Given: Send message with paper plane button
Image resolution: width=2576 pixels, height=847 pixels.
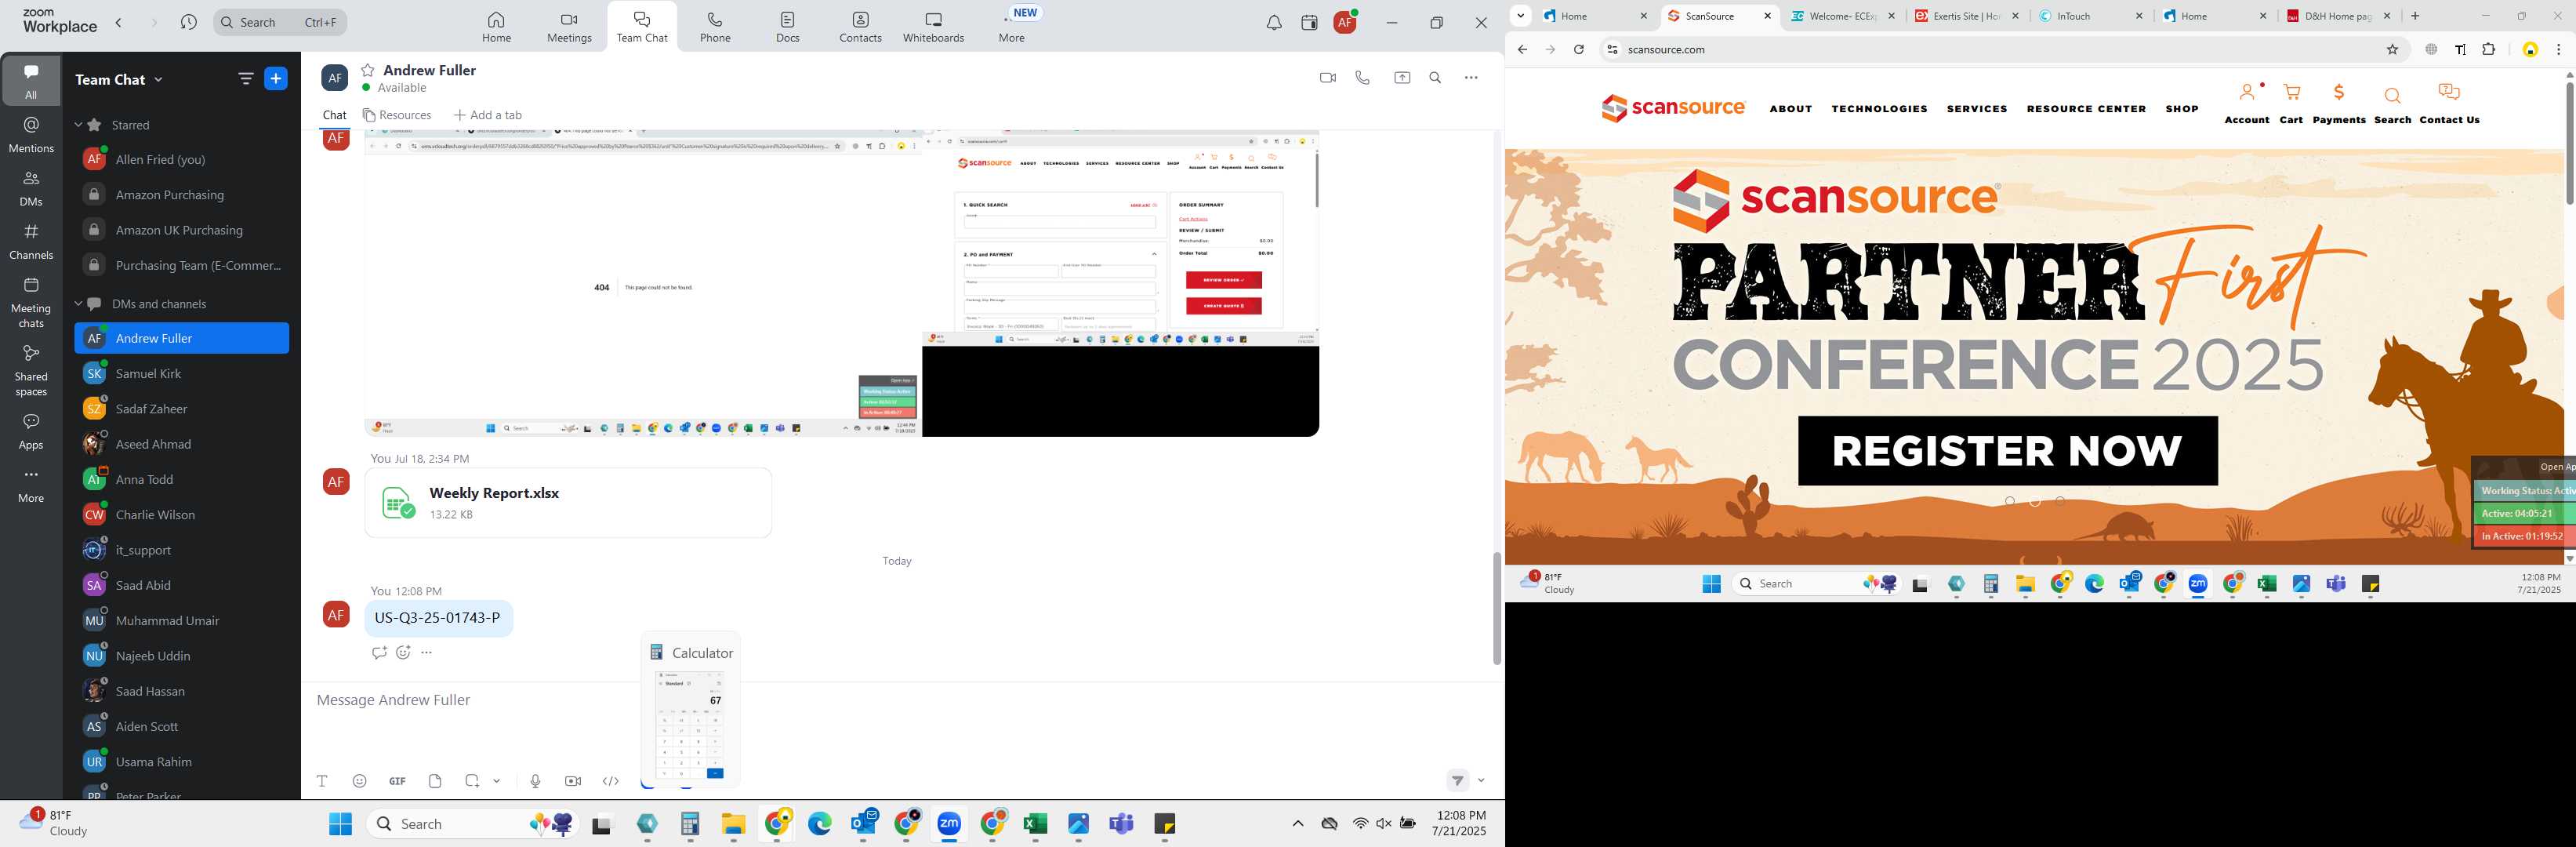Looking at the screenshot, I should click(1458, 781).
